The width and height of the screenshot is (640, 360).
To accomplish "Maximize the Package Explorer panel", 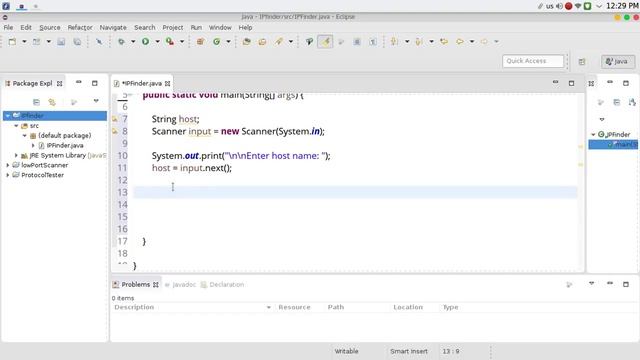I will 95,83.
